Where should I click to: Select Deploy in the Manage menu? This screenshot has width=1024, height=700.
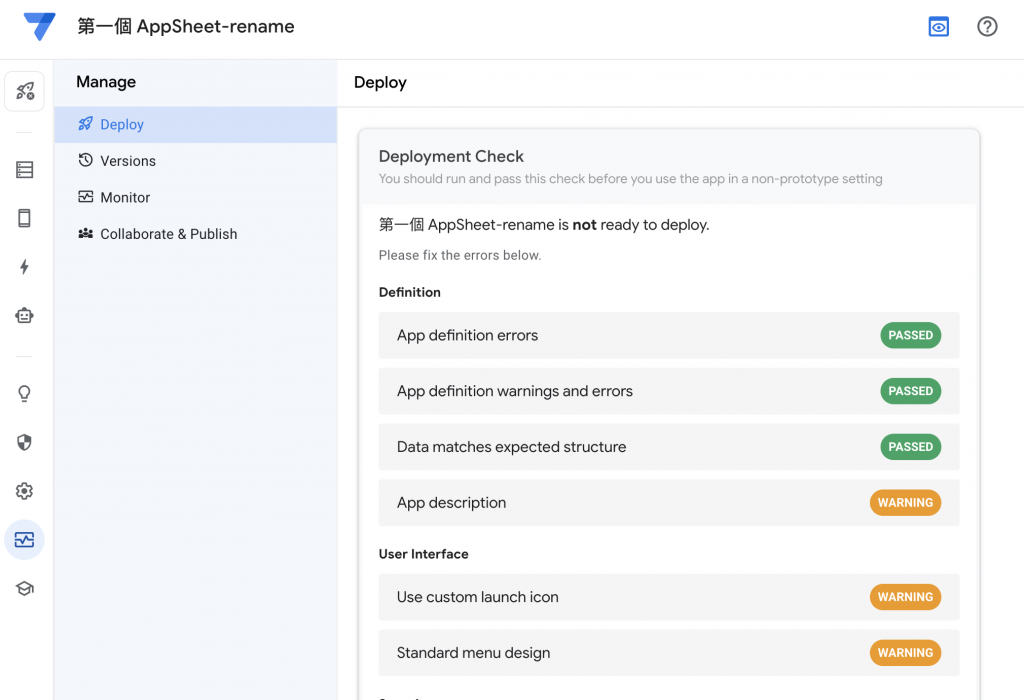click(x=122, y=125)
